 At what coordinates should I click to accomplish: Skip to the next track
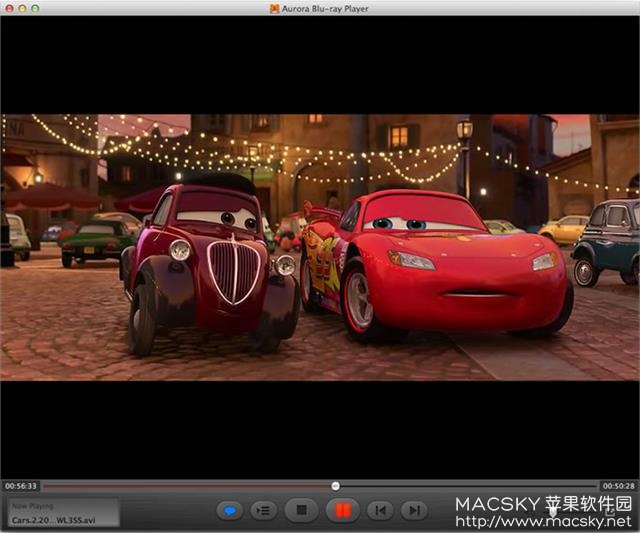pos(414,510)
